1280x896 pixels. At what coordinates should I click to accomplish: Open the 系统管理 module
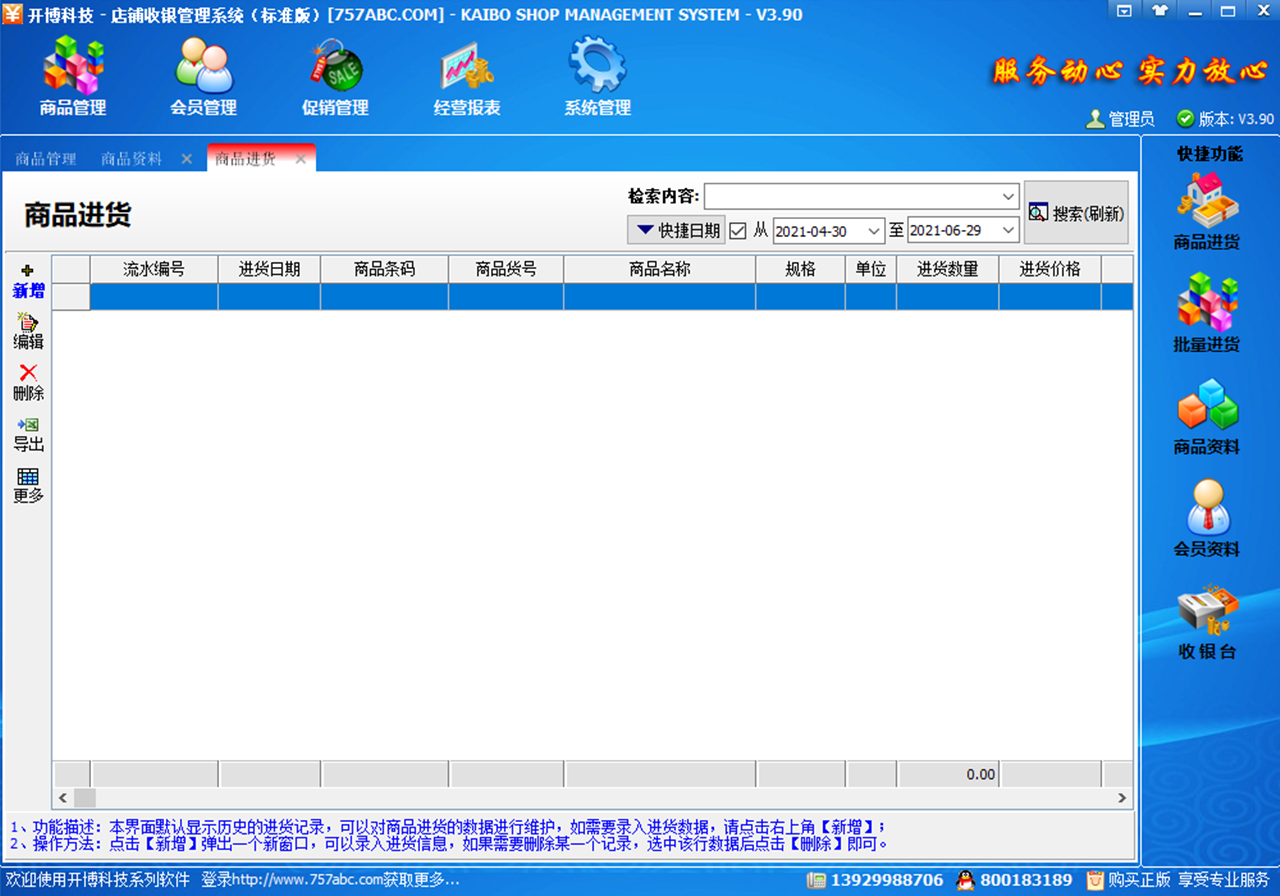(x=596, y=75)
